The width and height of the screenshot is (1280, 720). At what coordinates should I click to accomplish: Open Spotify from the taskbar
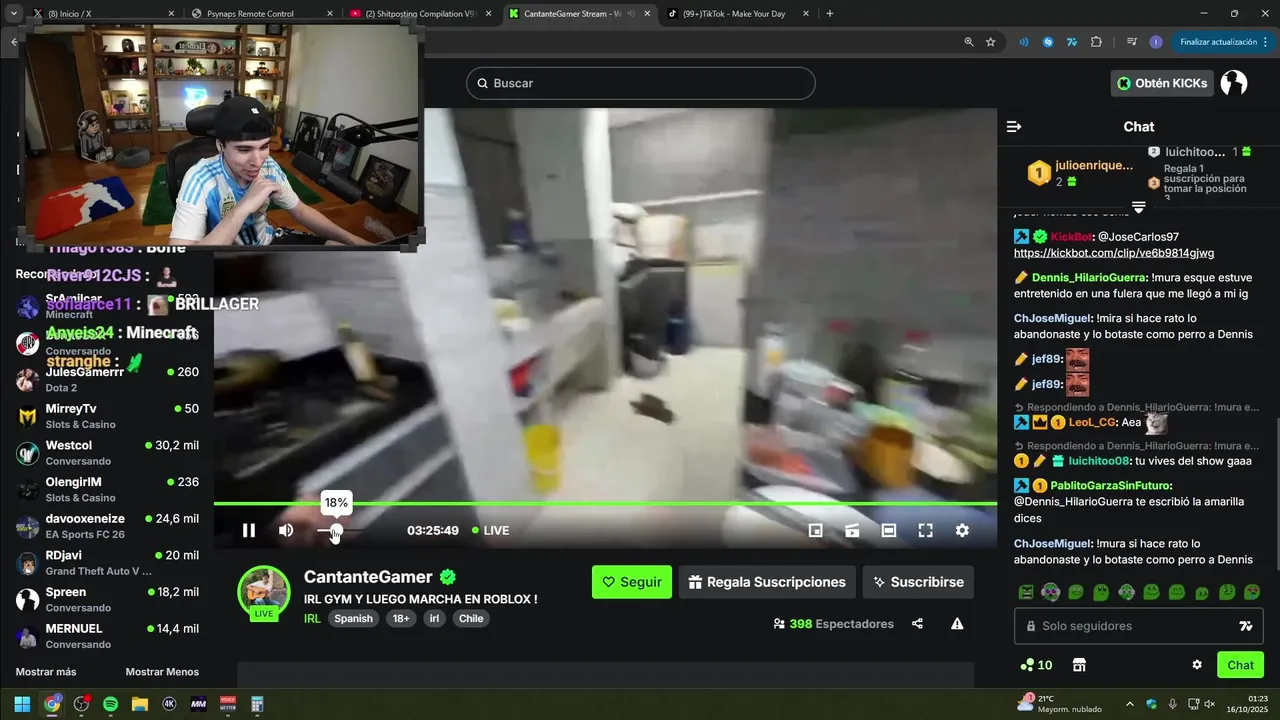pyautogui.click(x=110, y=704)
